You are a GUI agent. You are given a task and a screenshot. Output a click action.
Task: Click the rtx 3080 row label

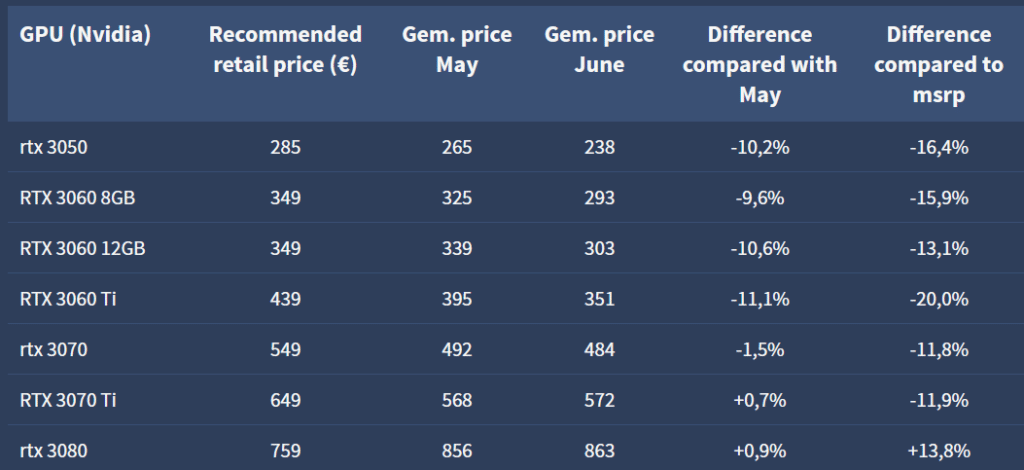(x=53, y=451)
